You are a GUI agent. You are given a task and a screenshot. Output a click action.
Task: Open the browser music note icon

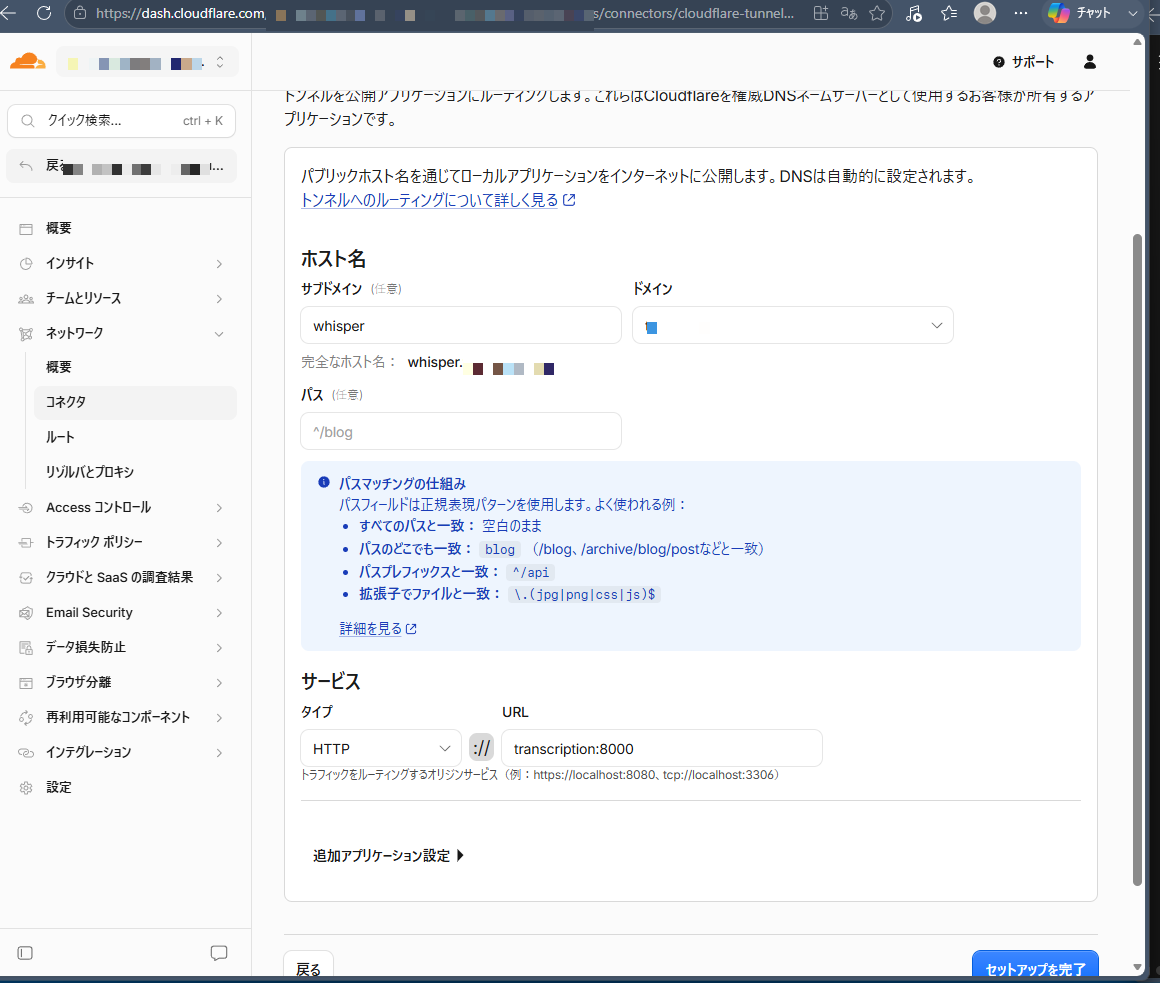point(914,13)
